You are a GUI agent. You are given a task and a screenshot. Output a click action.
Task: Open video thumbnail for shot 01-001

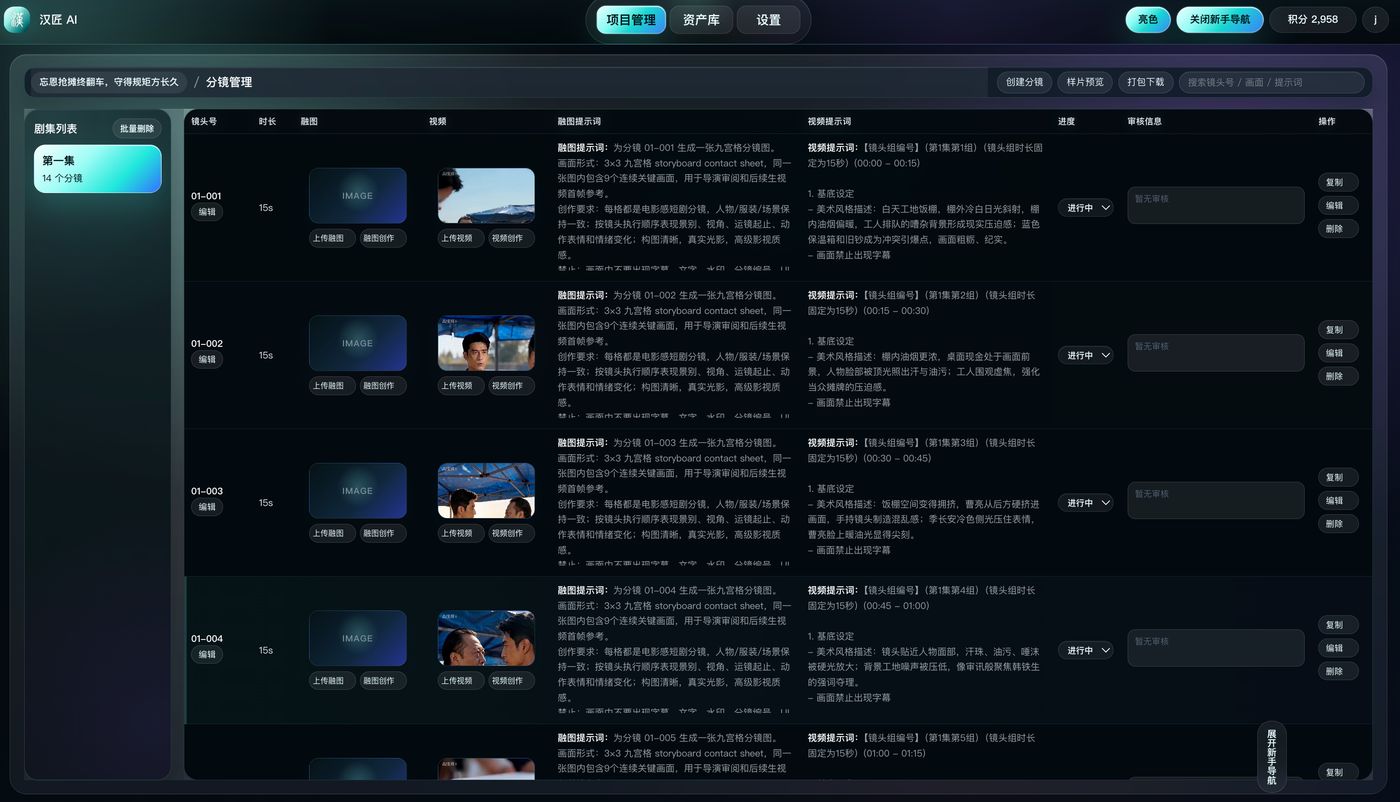click(x=486, y=195)
